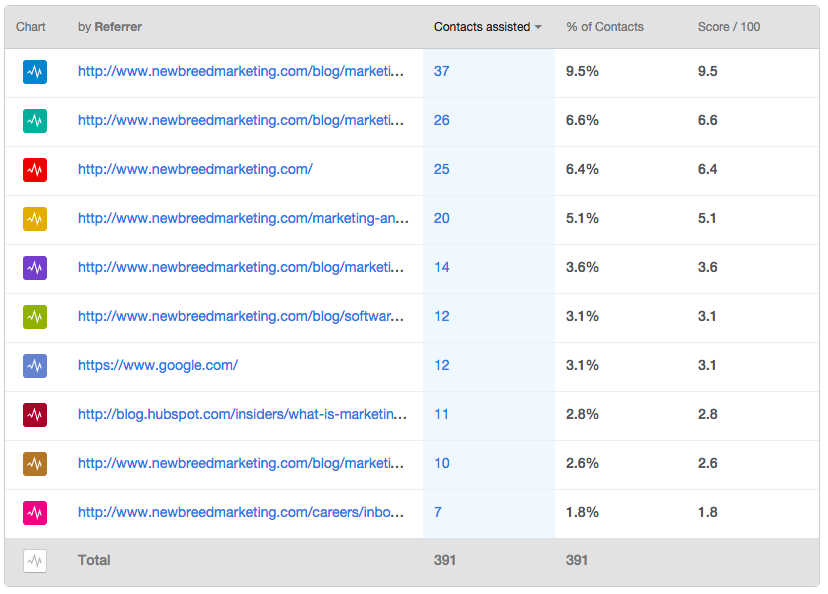This screenshot has width=828, height=594.
Task: Toggle the pink chart icon for careers row
Action: (x=35, y=513)
